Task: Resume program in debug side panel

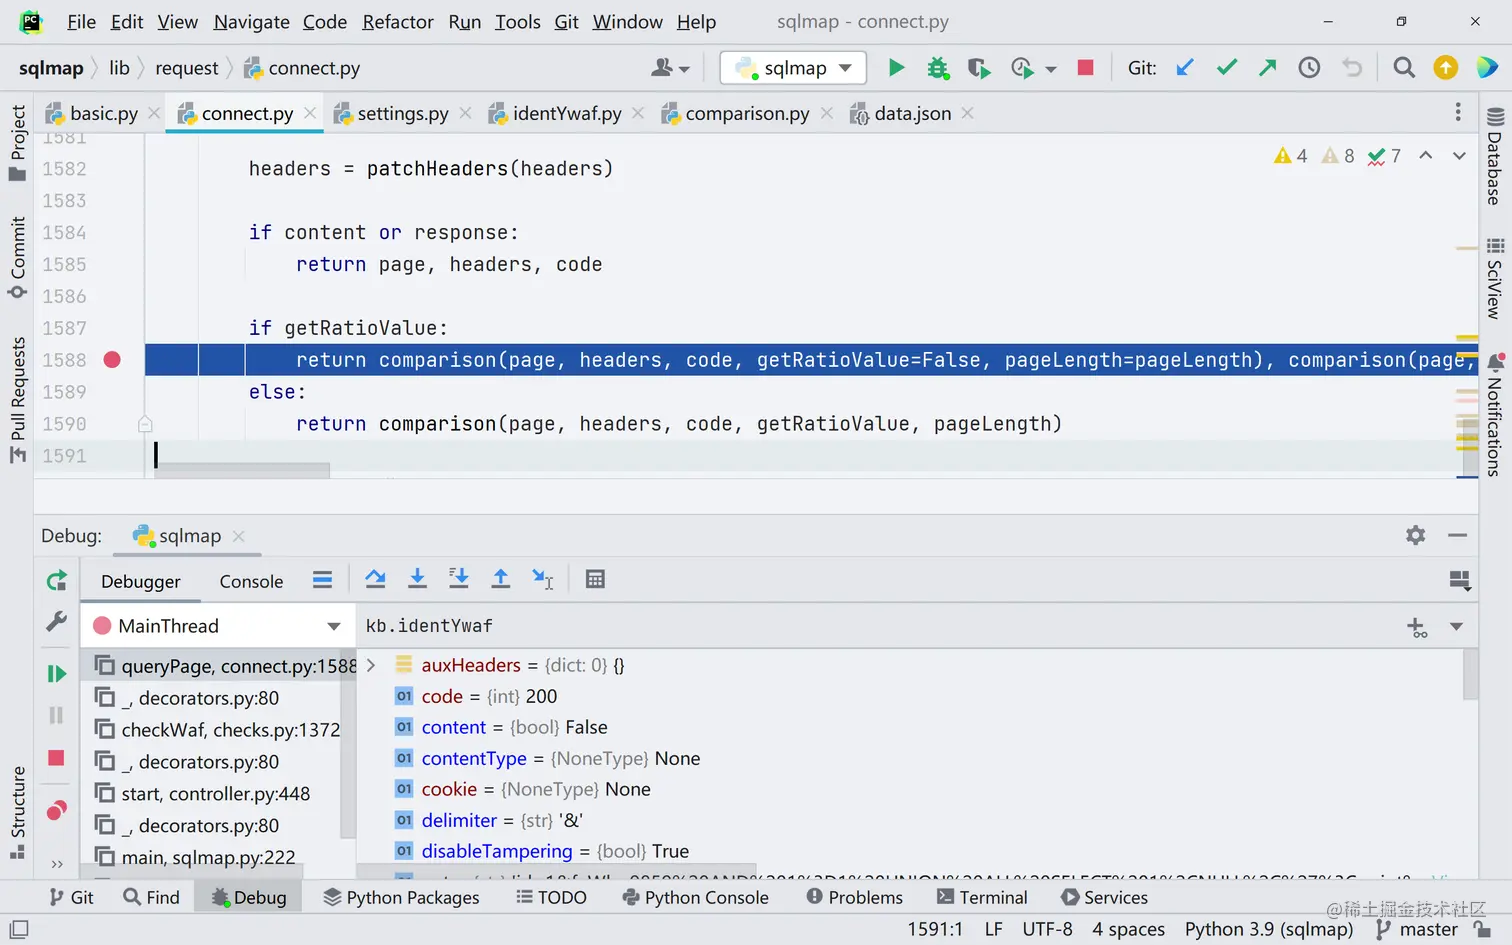Action: click(56, 673)
